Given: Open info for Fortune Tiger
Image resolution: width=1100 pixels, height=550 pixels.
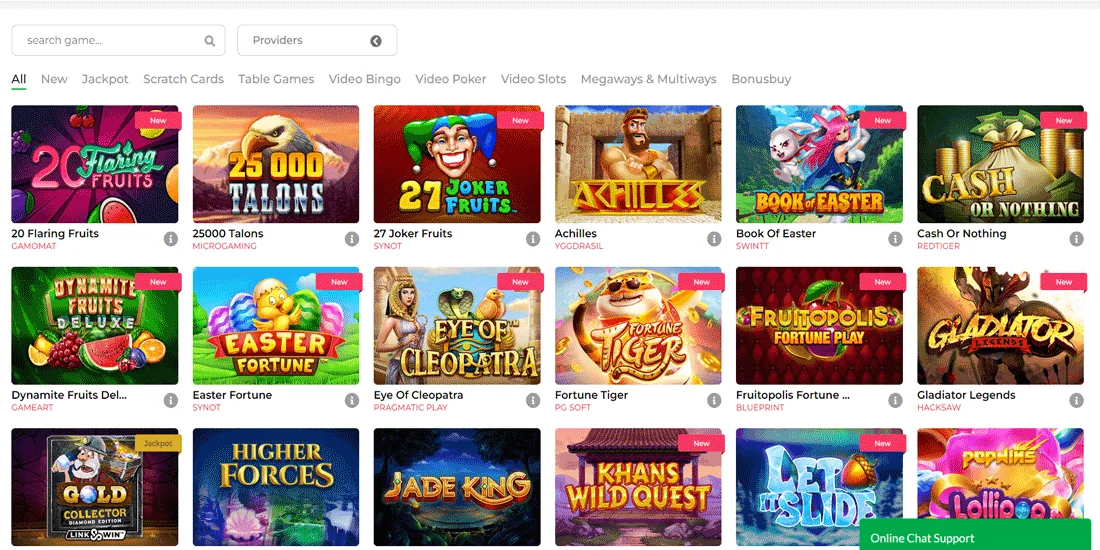Looking at the screenshot, I should click(714, 401).
